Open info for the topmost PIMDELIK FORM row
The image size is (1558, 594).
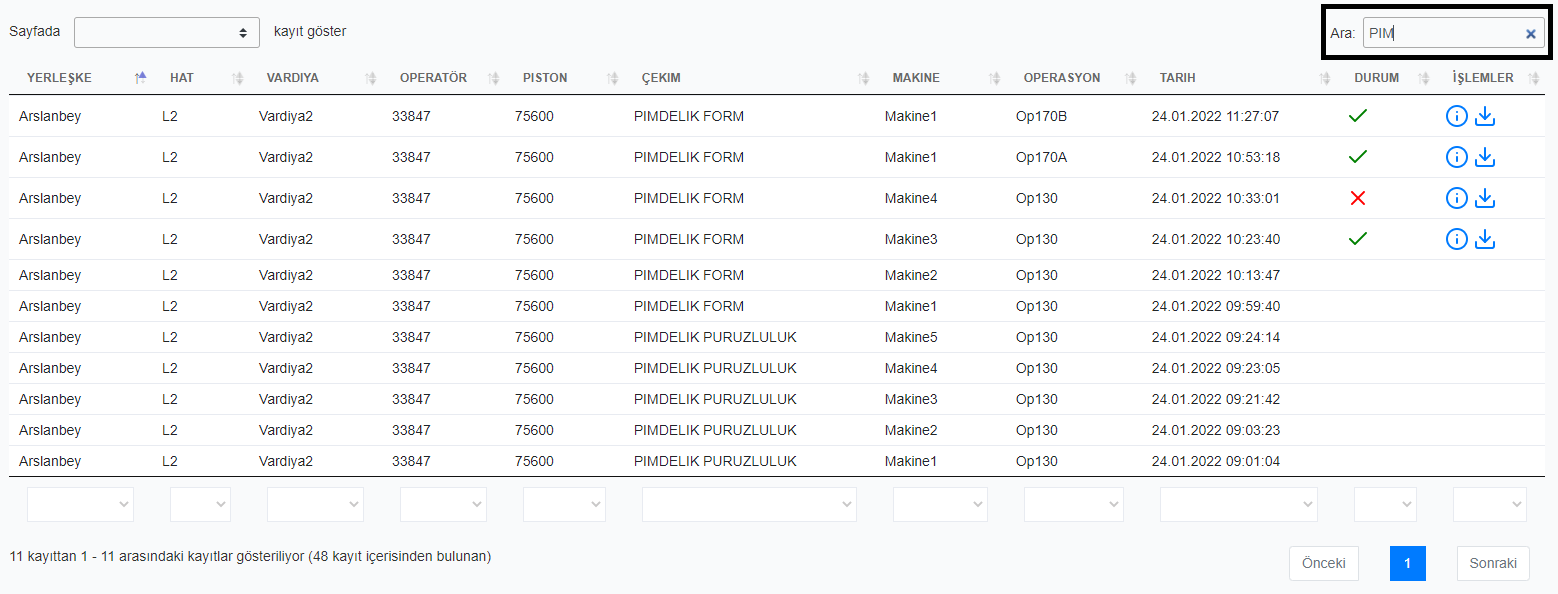click(1456, 115)
